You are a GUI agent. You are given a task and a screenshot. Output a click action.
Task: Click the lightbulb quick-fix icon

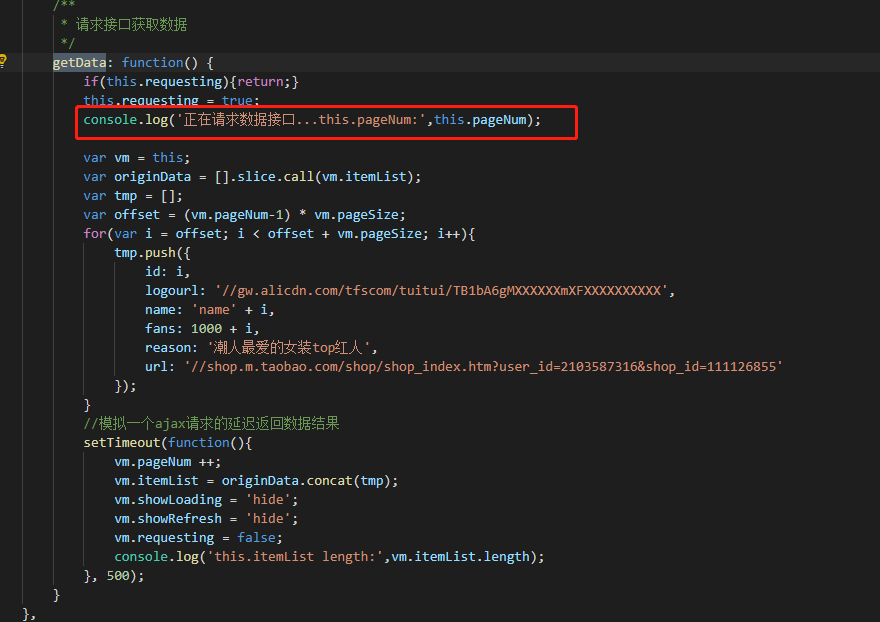(3, 61)
